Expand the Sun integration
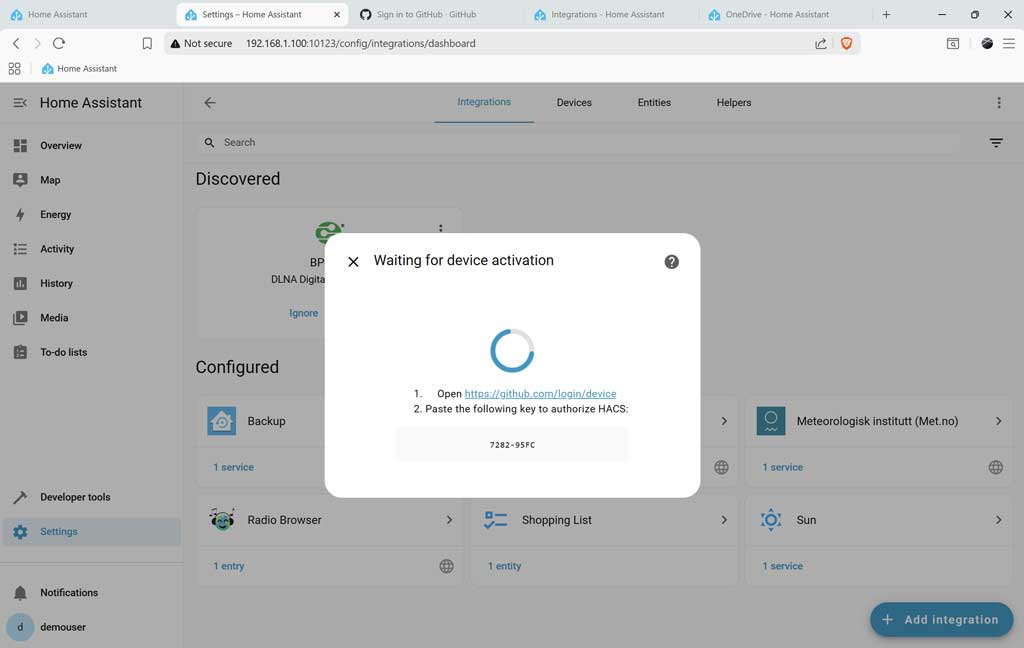The height and width of the screenshot is (648, 1024). [999, 520]
